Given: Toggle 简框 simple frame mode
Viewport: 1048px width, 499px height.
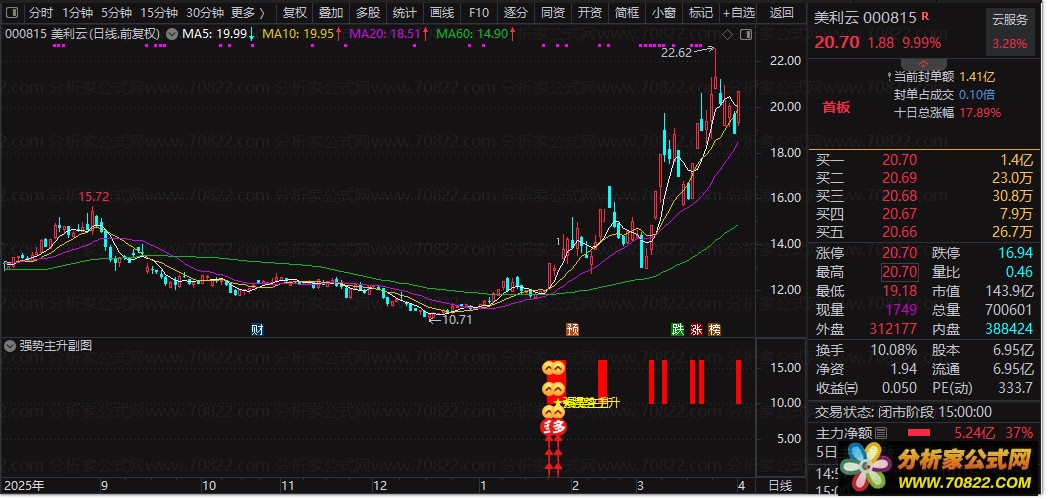Looking at the screenshot, I should (626, 13).
